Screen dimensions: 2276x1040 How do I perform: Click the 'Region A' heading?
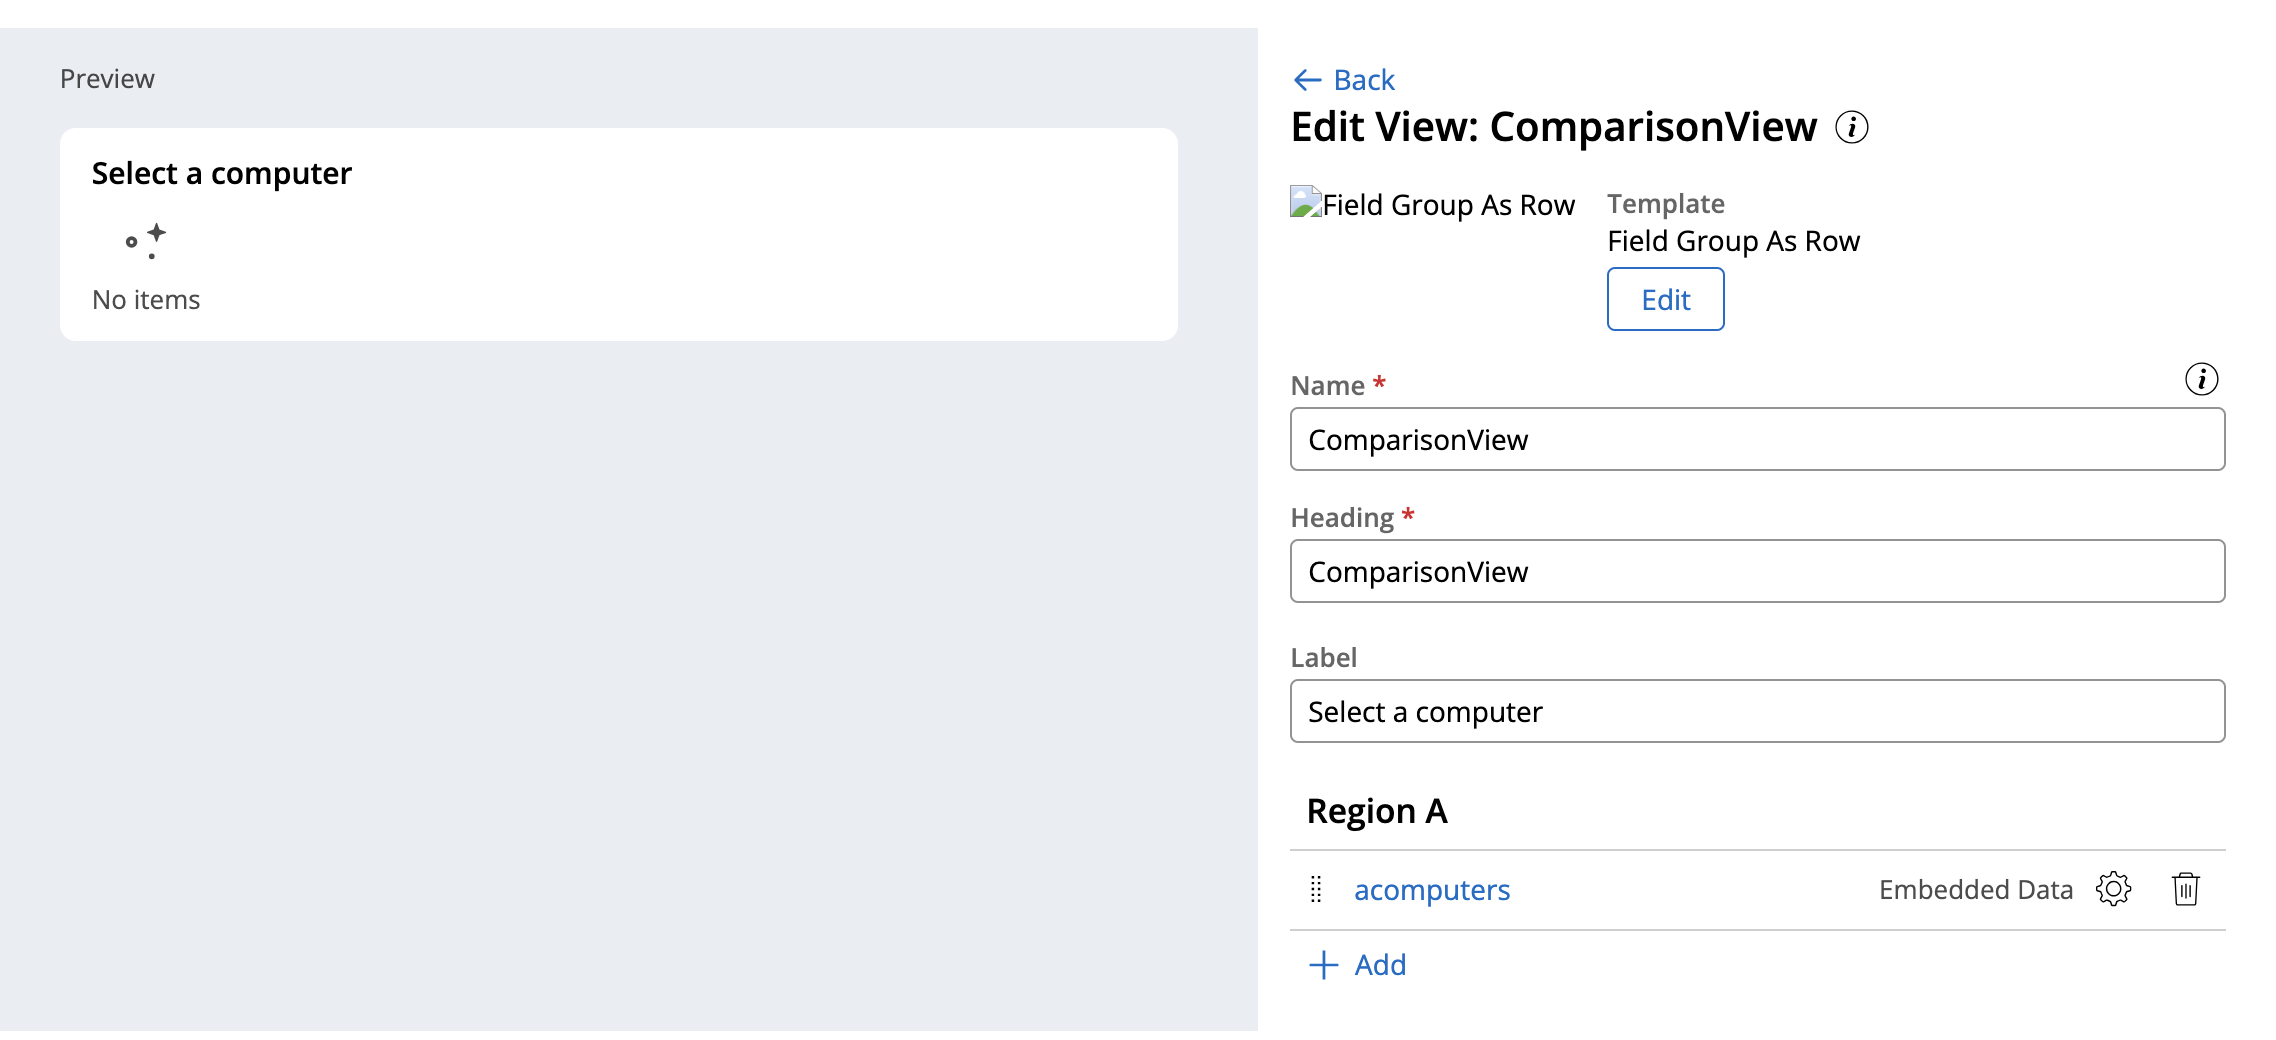click(1376, 811)
